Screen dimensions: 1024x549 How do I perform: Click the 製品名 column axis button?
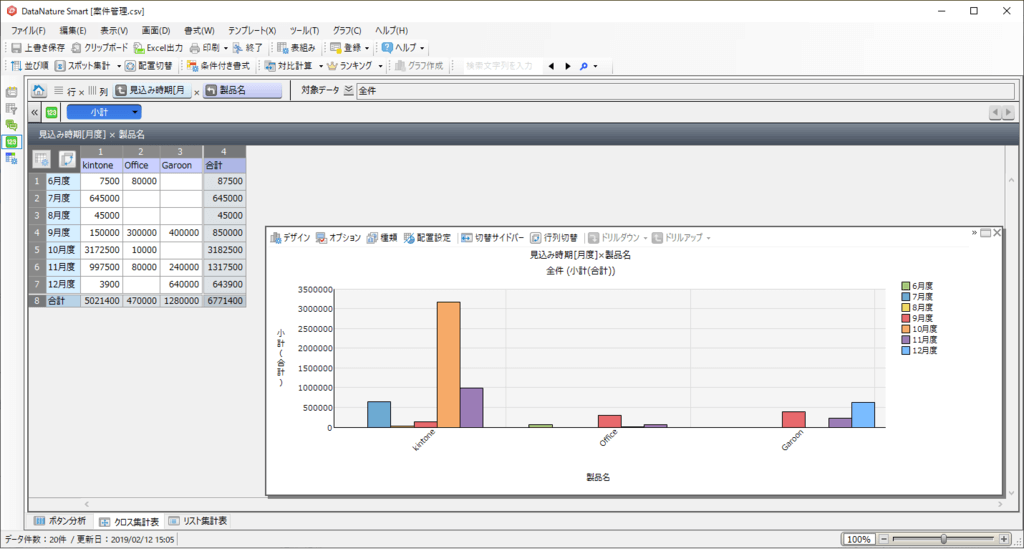click(242, 91)
